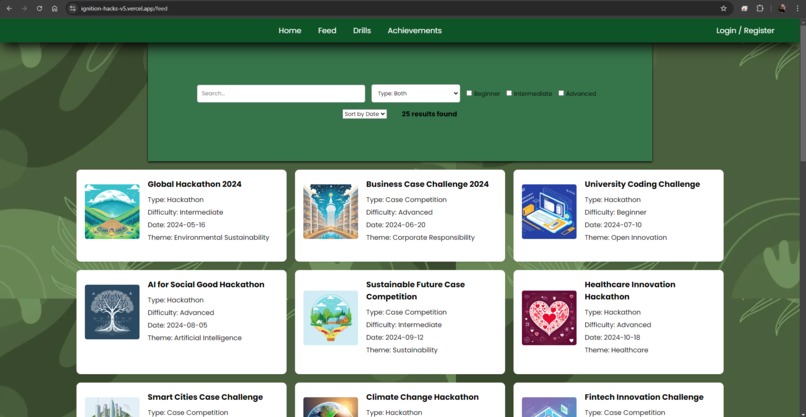806x417 pixels.
Task: Open Sustainable Future Case Competition title
Action: [415, 291]
